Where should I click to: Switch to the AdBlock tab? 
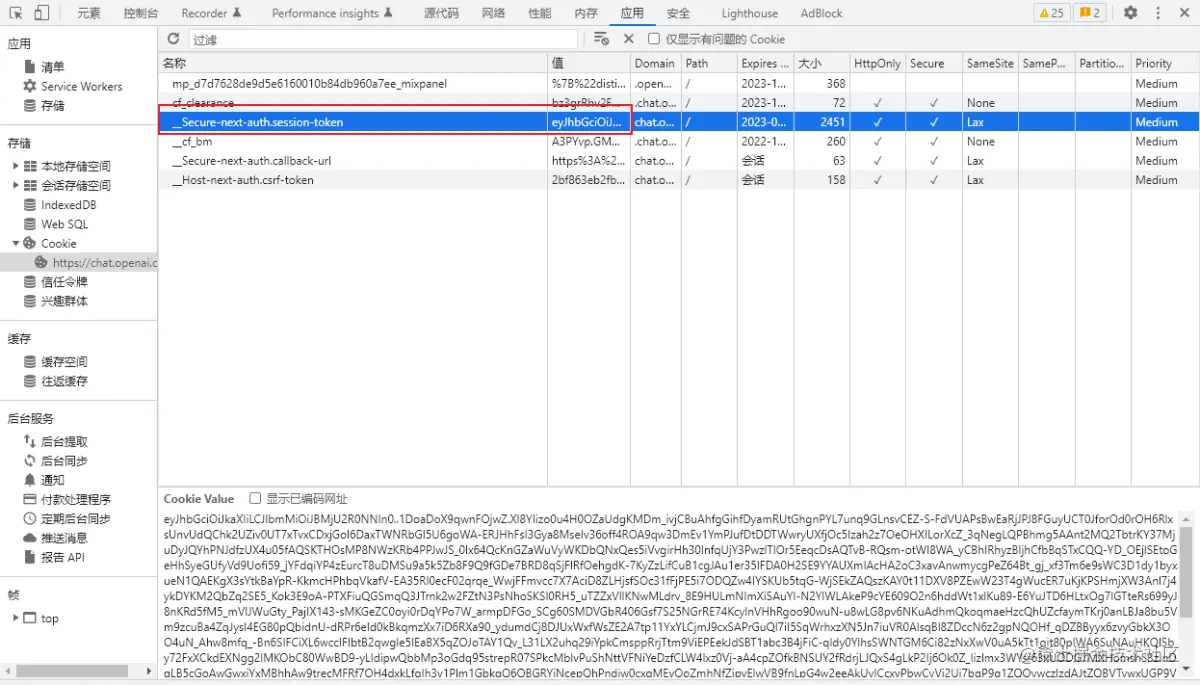coord(821,13)
